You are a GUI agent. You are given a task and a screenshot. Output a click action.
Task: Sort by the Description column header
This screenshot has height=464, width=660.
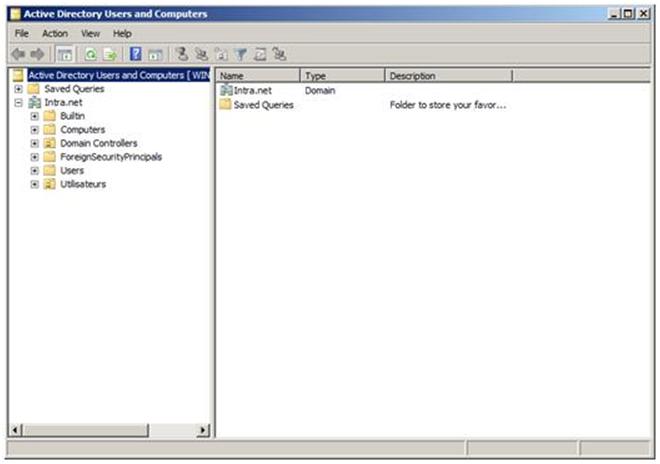pyautogui.click(x=449, y=76)
